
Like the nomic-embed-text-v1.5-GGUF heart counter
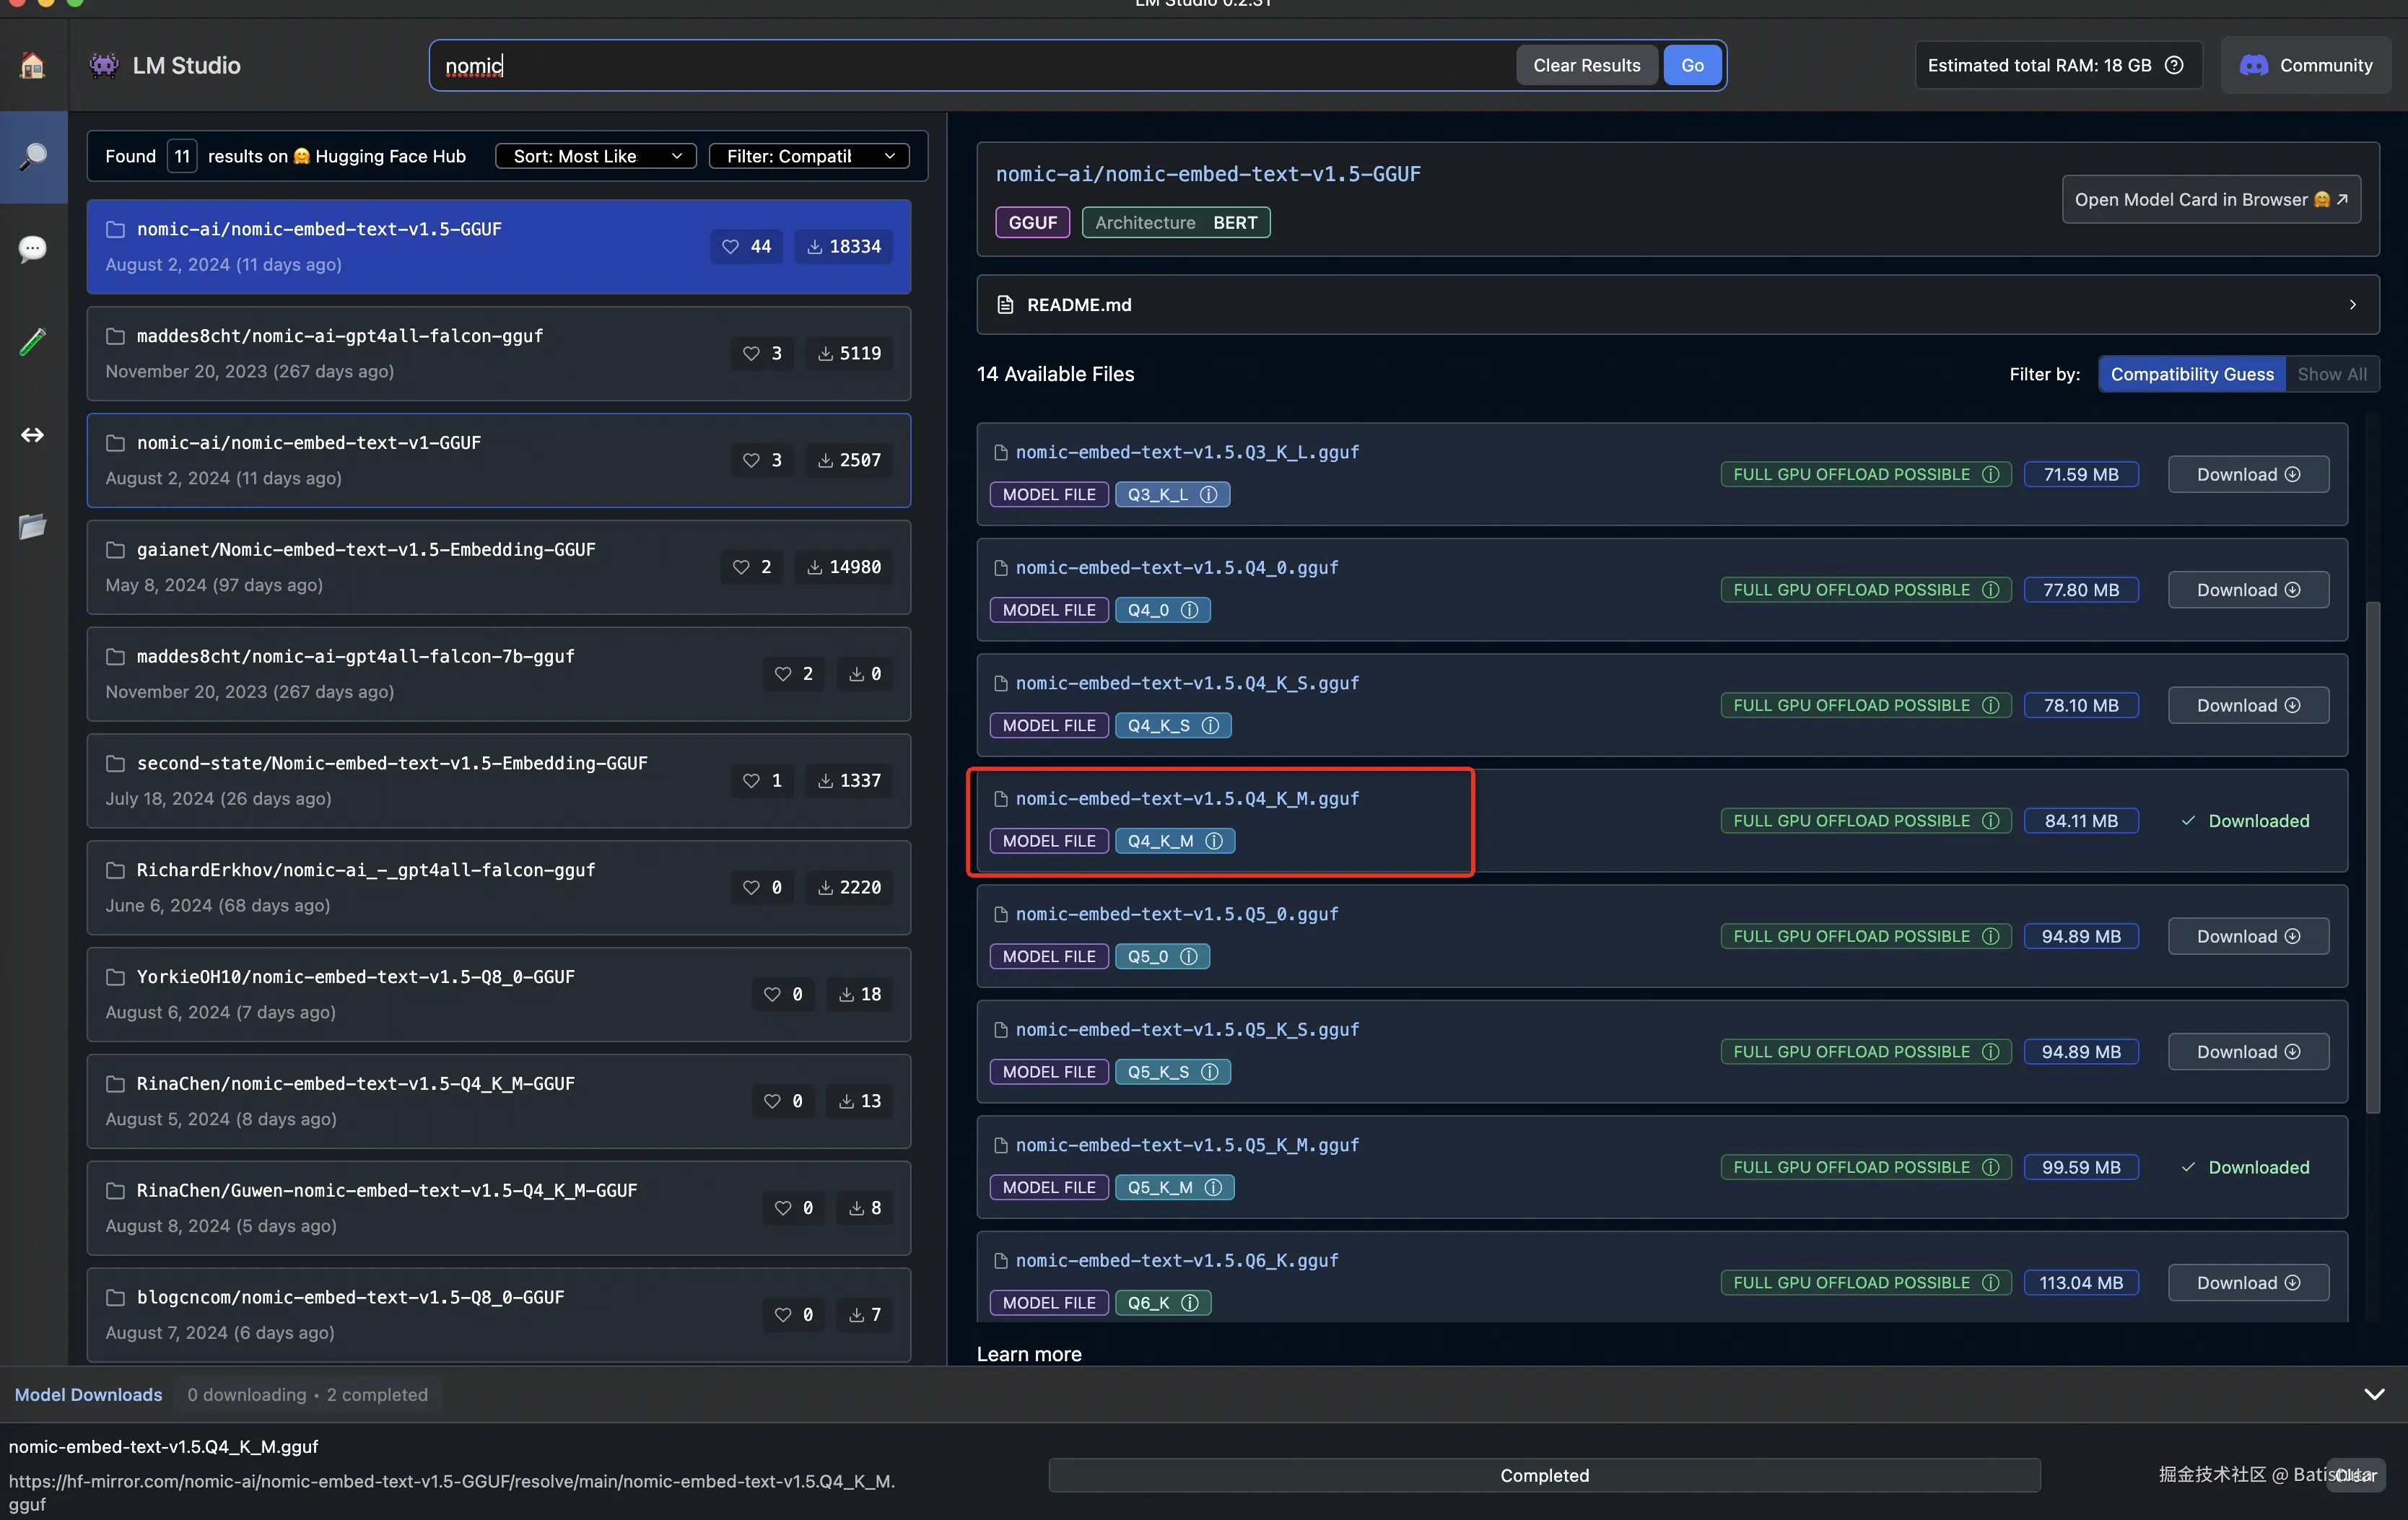click(x=746, y=246)
